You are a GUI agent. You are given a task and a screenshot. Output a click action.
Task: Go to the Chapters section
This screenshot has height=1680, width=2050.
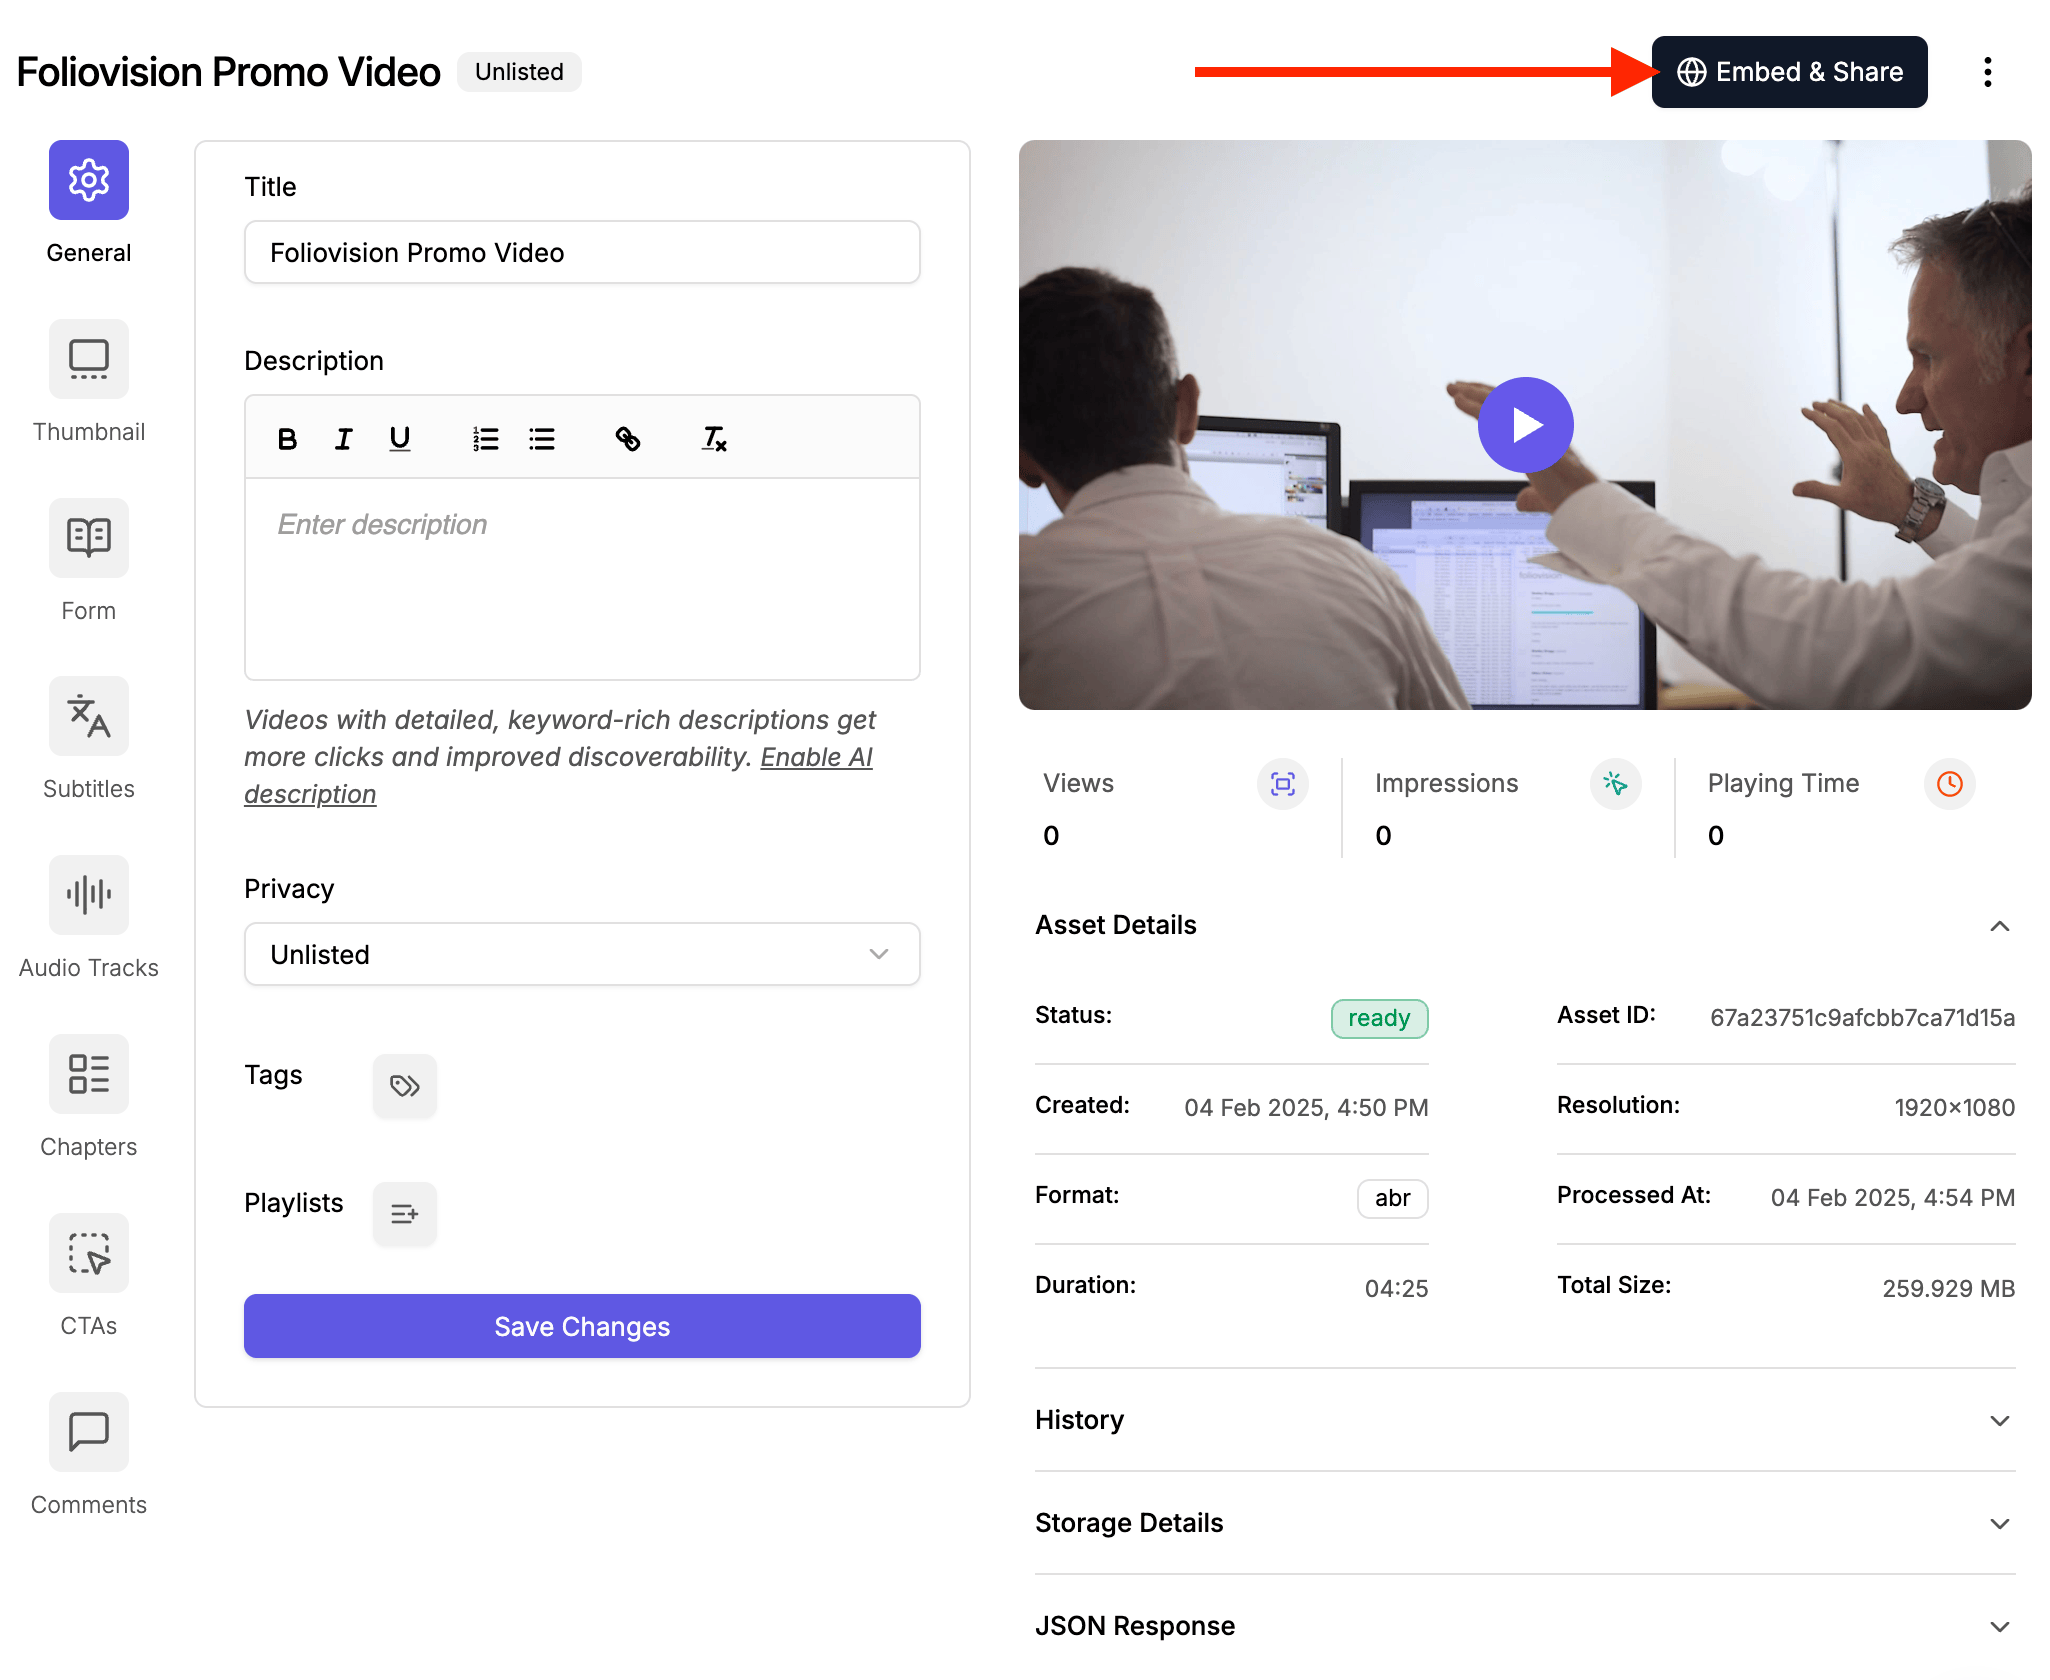[88, 1074]
